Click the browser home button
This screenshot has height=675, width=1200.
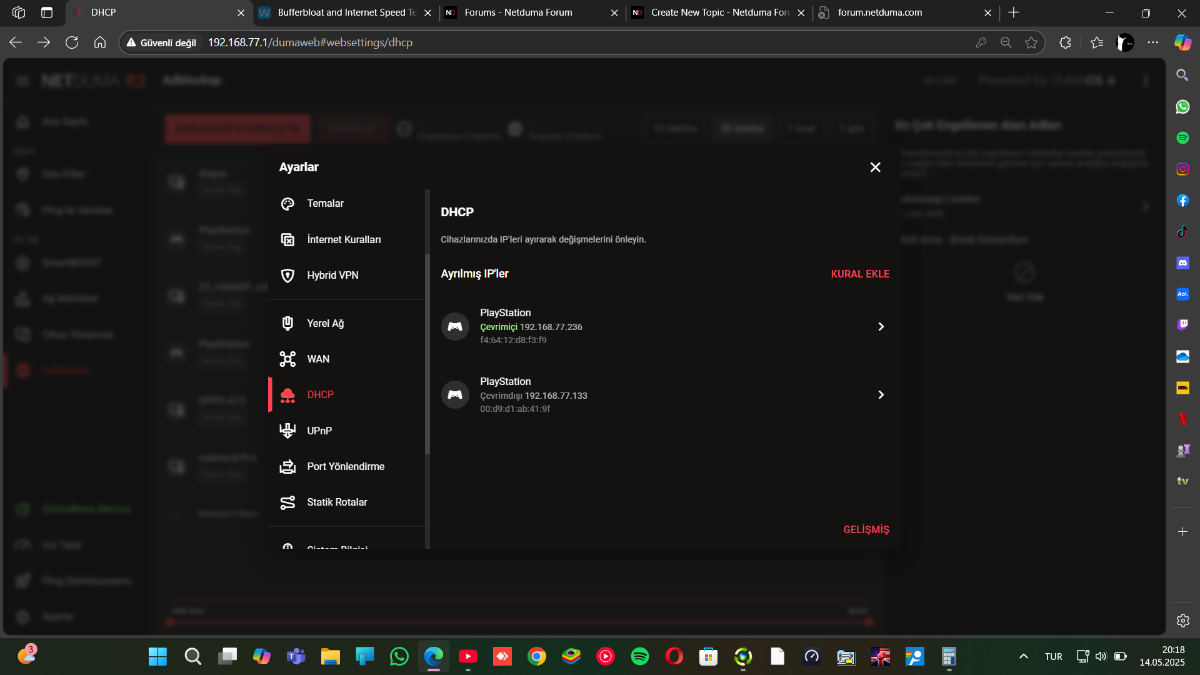point(100,43)
